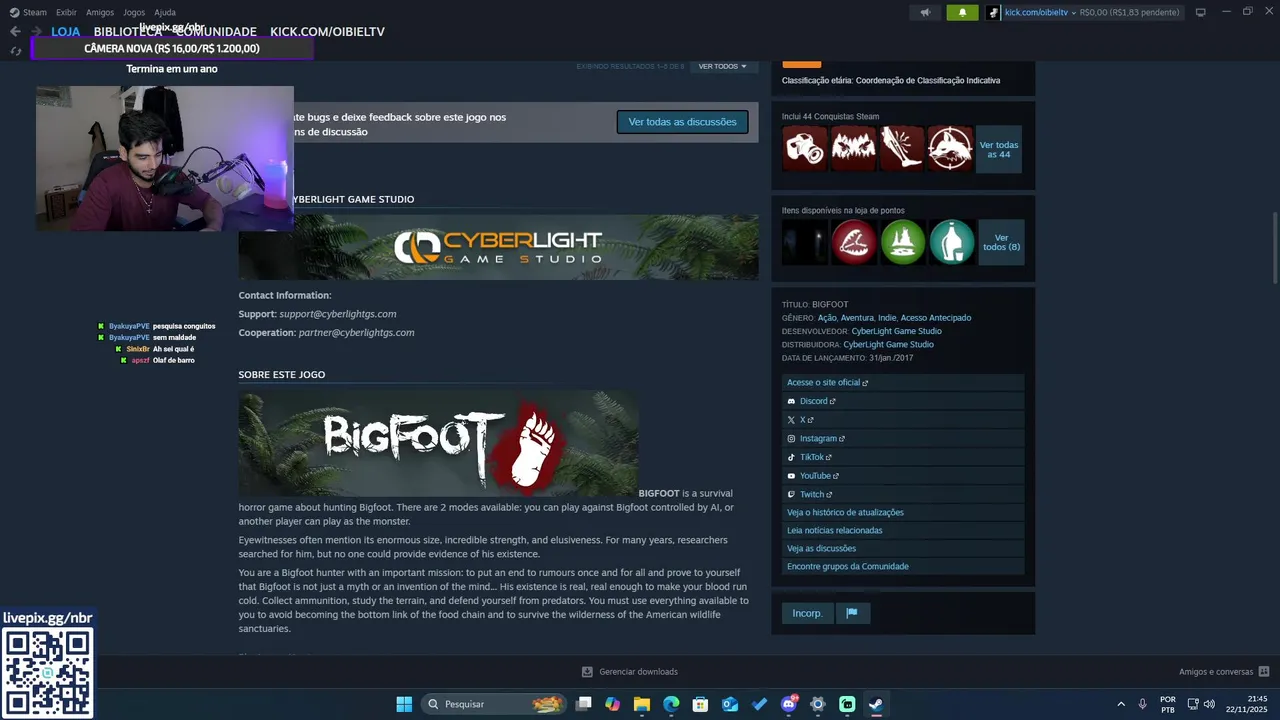1280x720 pixels.
Task: Open Amigos e conversas panel
Action: click(x=1224, y=672)
